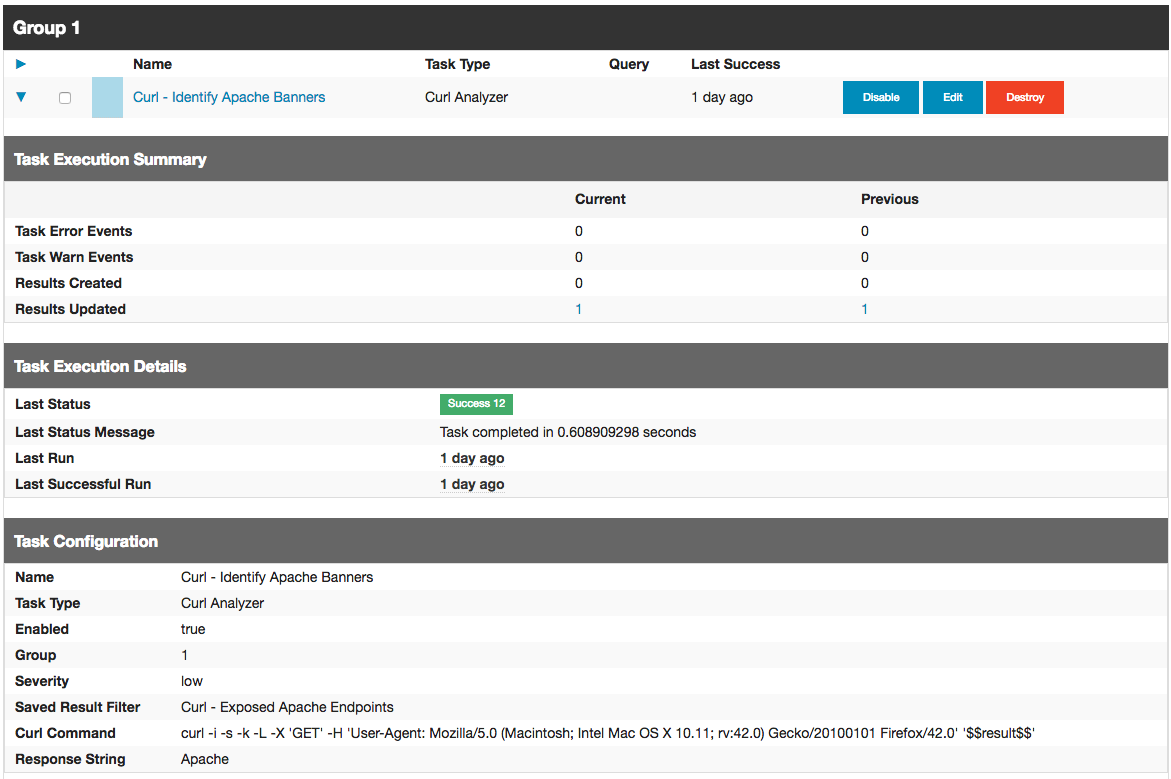Click the Last Run '1 day ago' timestamp
The width and height of the screenshot is (1171, 779).
click(472, 458)
